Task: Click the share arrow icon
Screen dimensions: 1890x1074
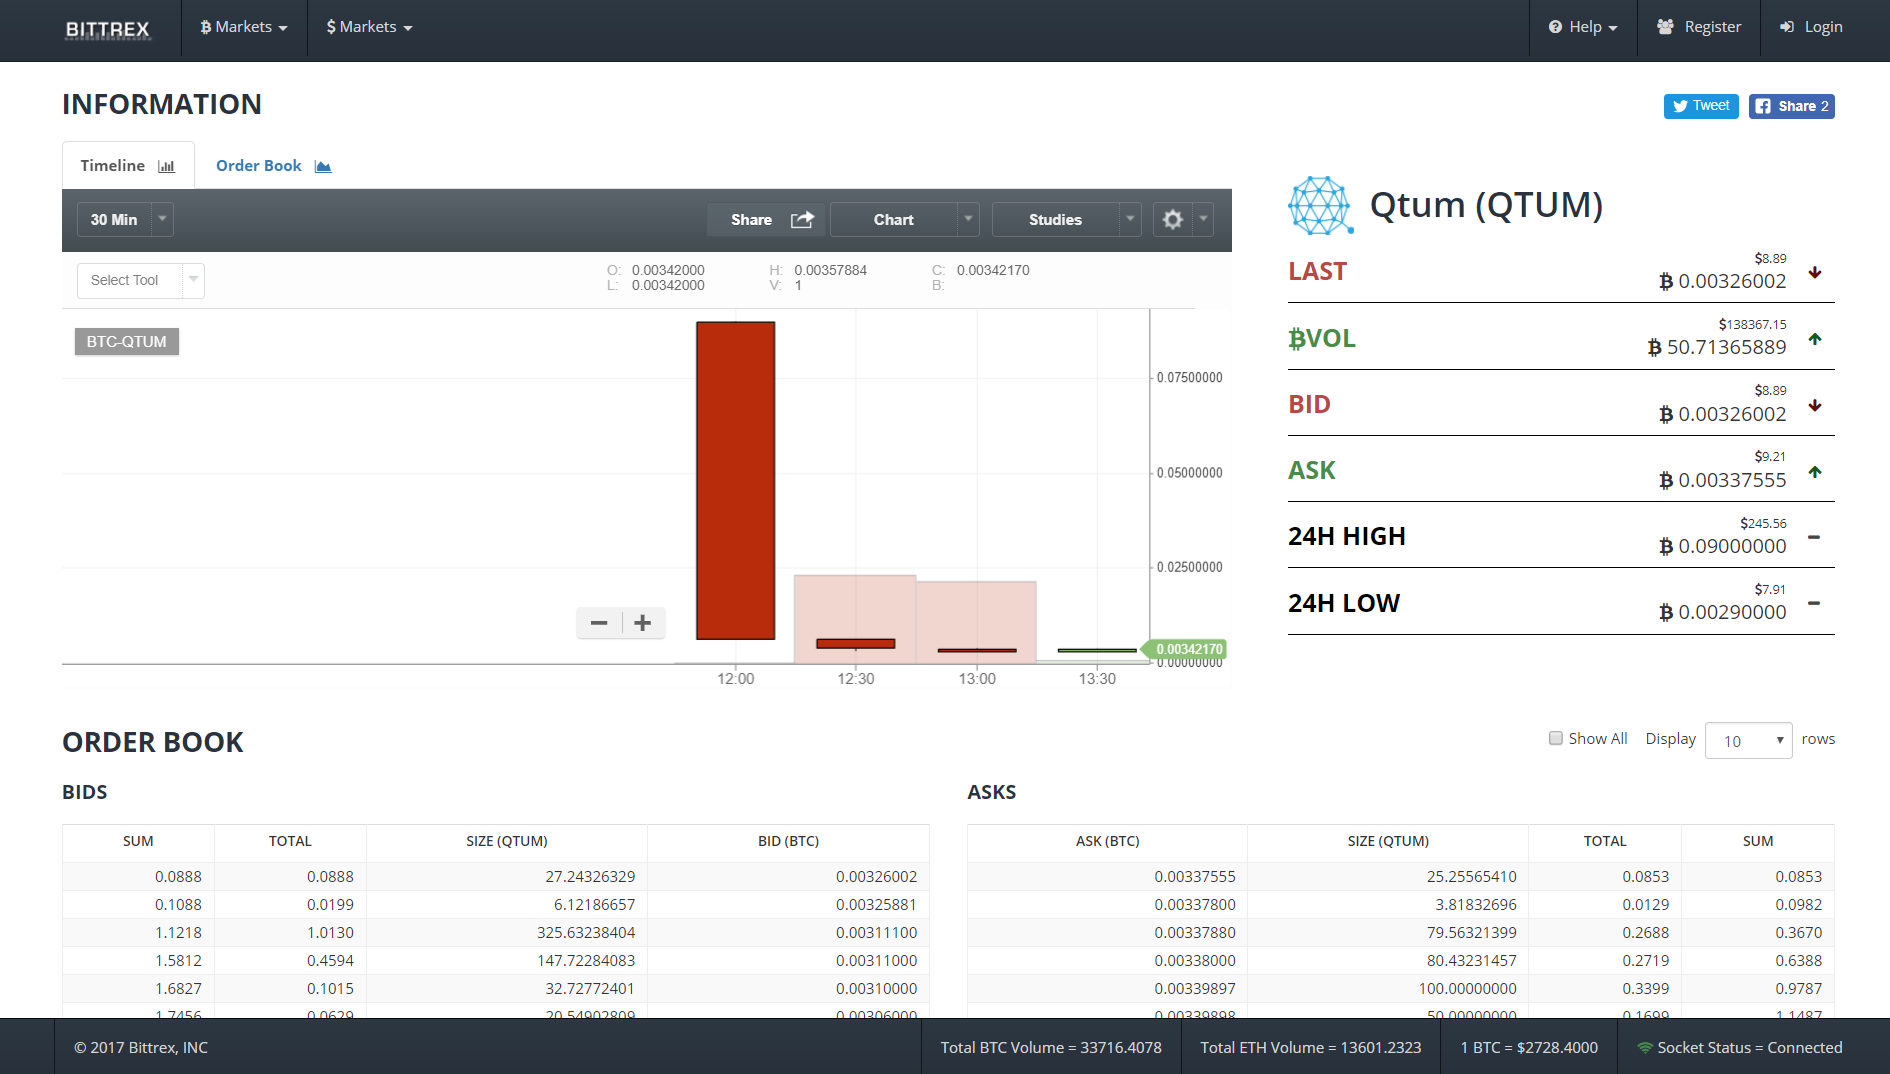Action: click(802, 220)
